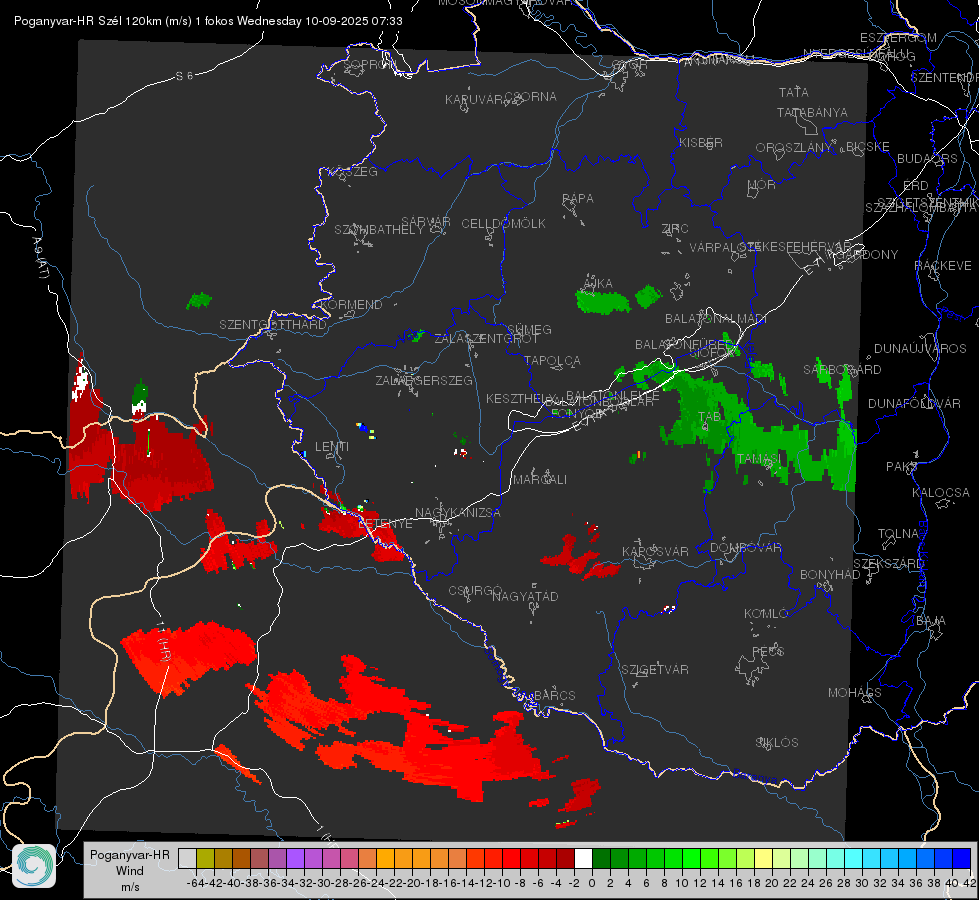Select the pale yellow swatch between 18 and 20
979x900 pixels.
763,858
